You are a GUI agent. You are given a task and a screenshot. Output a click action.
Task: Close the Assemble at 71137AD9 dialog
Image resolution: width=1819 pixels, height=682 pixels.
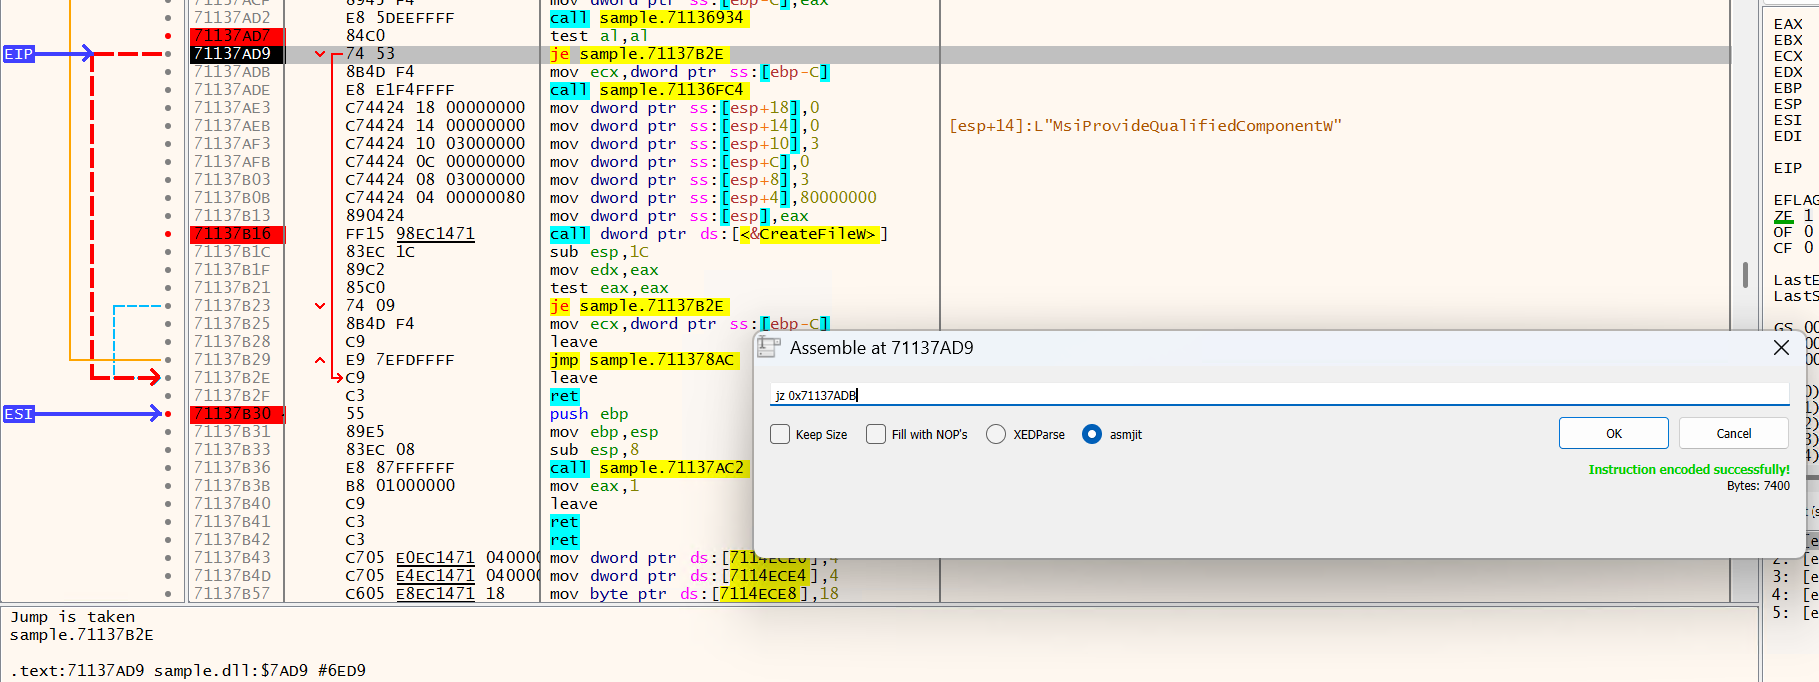(1781, 348)
